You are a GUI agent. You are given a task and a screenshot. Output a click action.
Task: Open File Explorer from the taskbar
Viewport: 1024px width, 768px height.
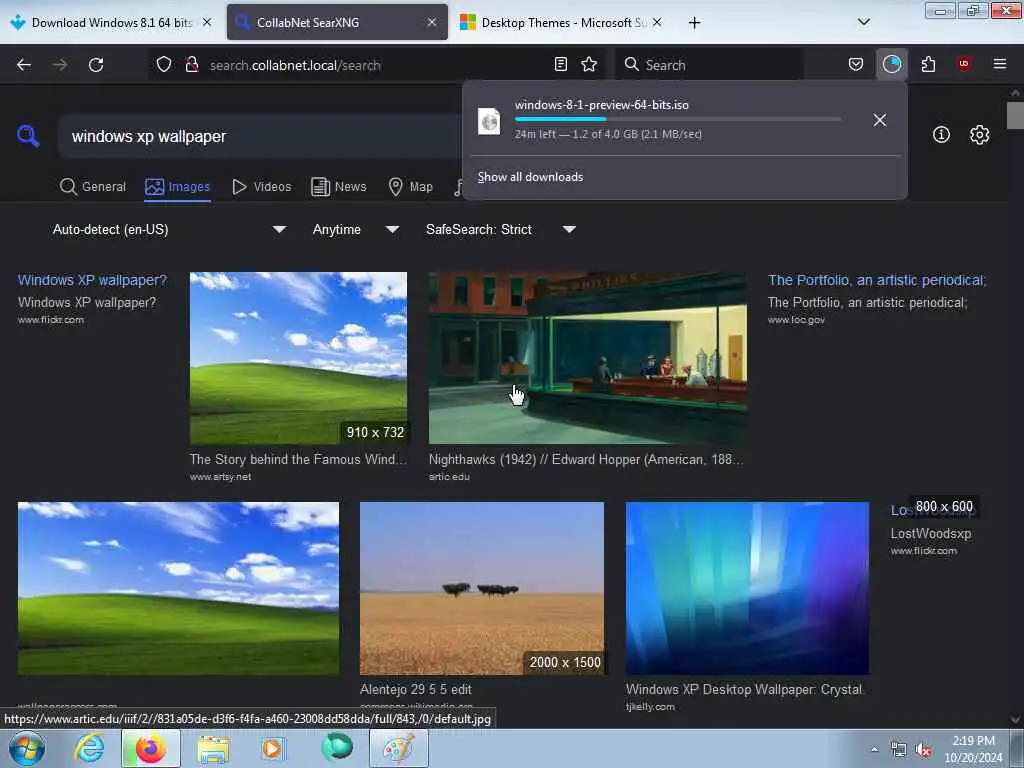213,748
